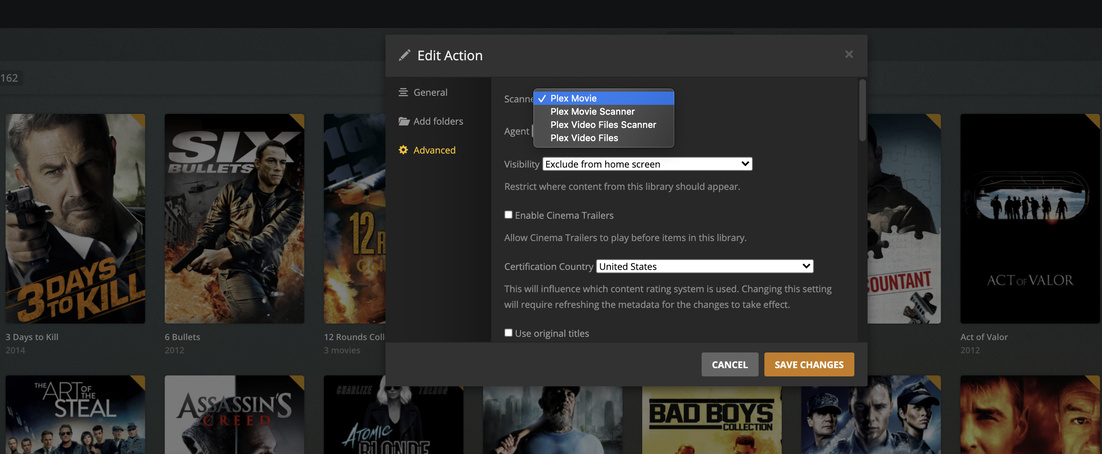This screenshot has height=454, width=1102.
Task: Enable Cinema Trailers checkbox
Action: pyautogui.click(x=508, y=215)
